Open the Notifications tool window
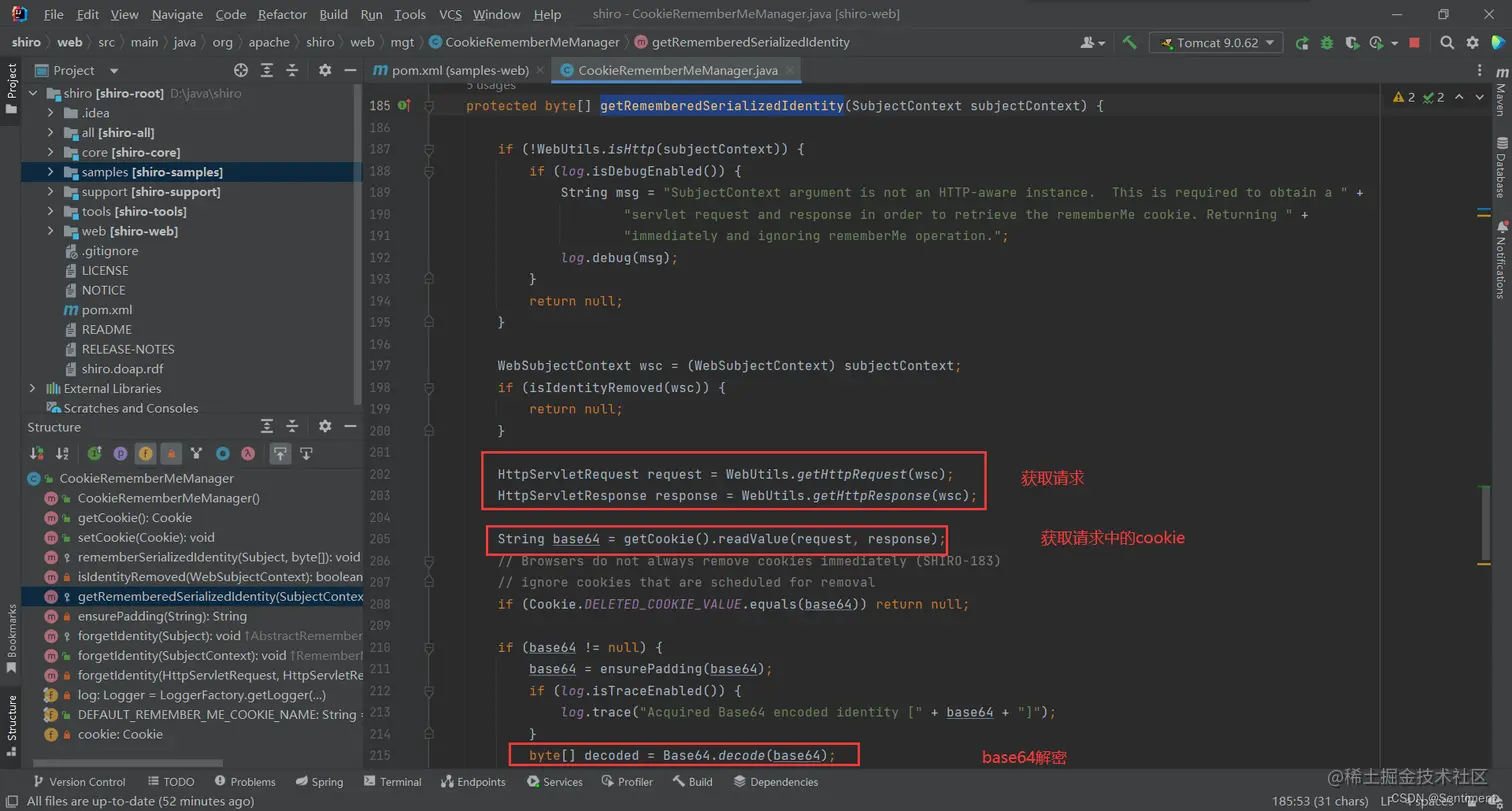The image size is (1512, 811). [1500, 258]
